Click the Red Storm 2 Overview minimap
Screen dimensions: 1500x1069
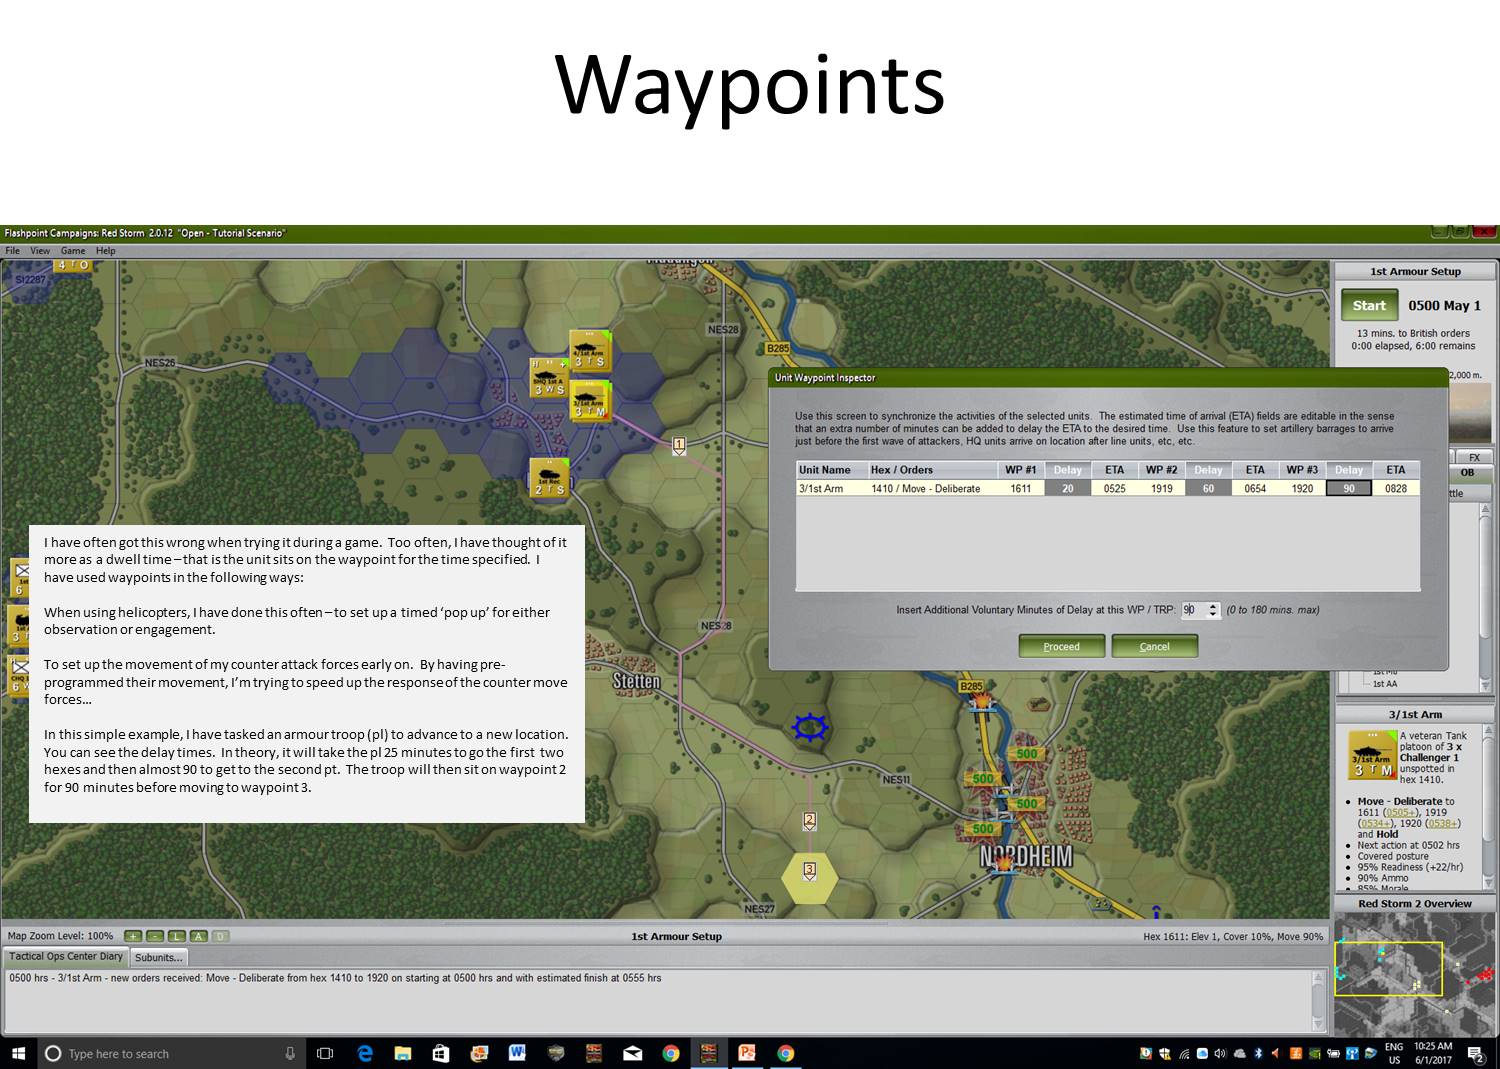(x=1415, y=974)
